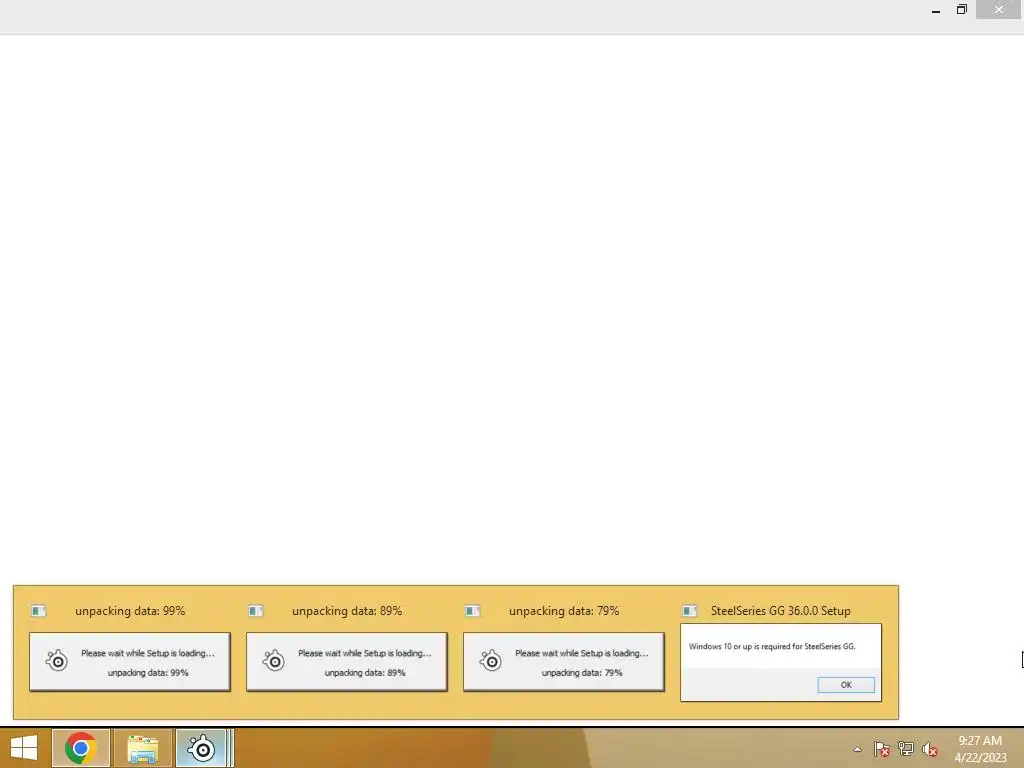Click SteelSeries logo in the 99% preview
Screen dimensions: 1024x768
click(57, 660)
